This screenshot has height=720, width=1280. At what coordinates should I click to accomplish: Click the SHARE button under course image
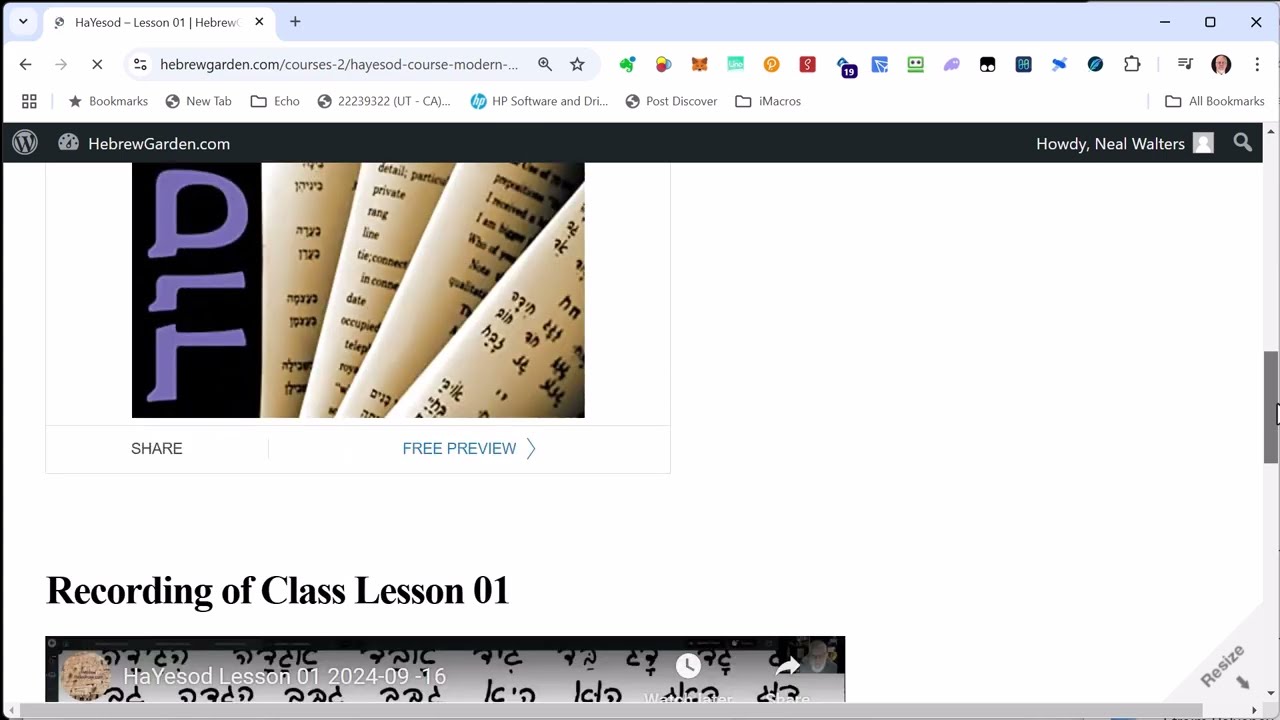click(x=157, y=448)
